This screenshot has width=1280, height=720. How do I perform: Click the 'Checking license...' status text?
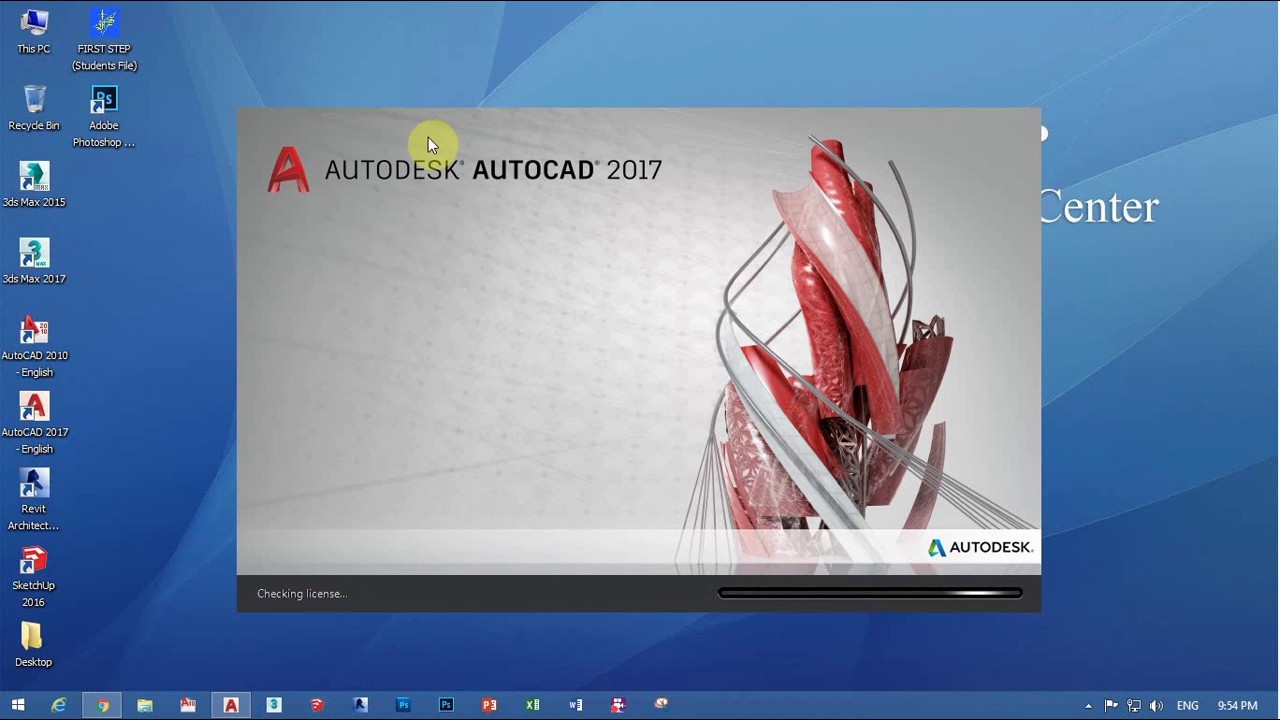click(x=302, y=594)
